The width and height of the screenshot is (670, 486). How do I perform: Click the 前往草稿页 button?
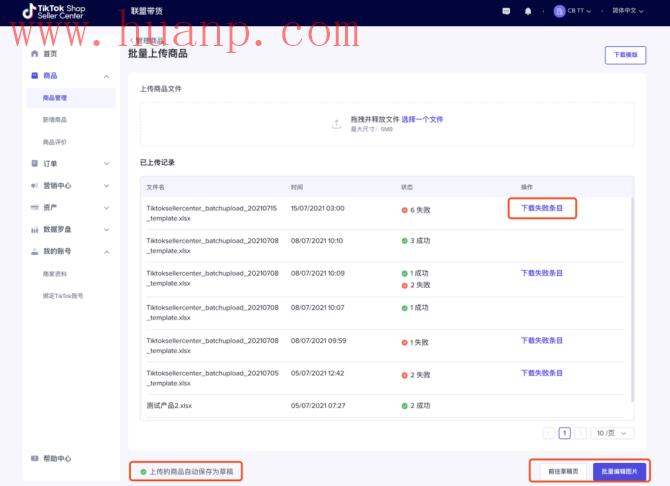563,471
